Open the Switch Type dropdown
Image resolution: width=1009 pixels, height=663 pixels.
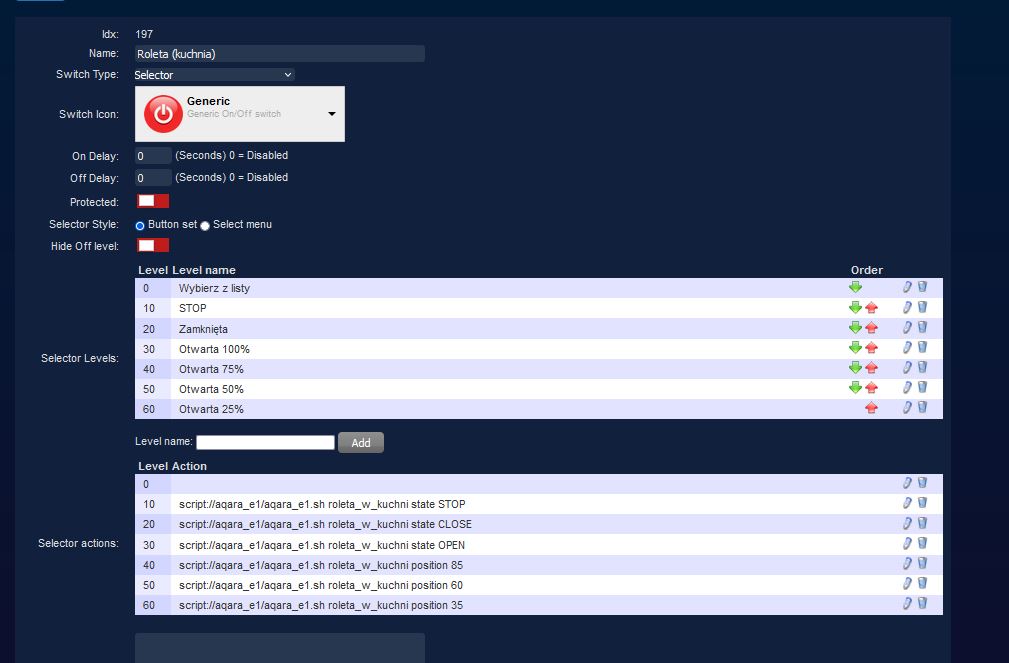click(x=214, y=75)
